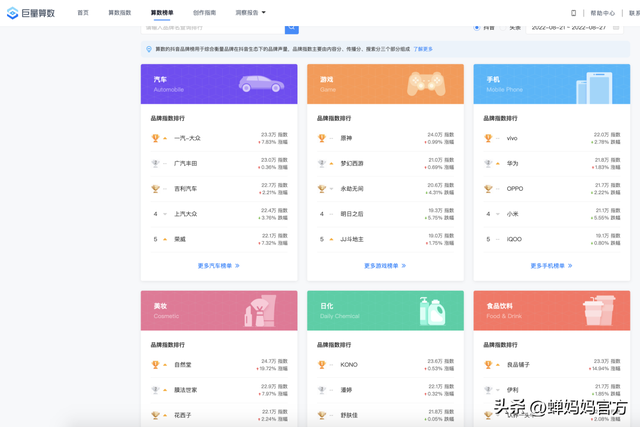The height and width of the screenshot is (427, 640).
Task: Click the gold trophy next to KONO
Action: (322, 365)
